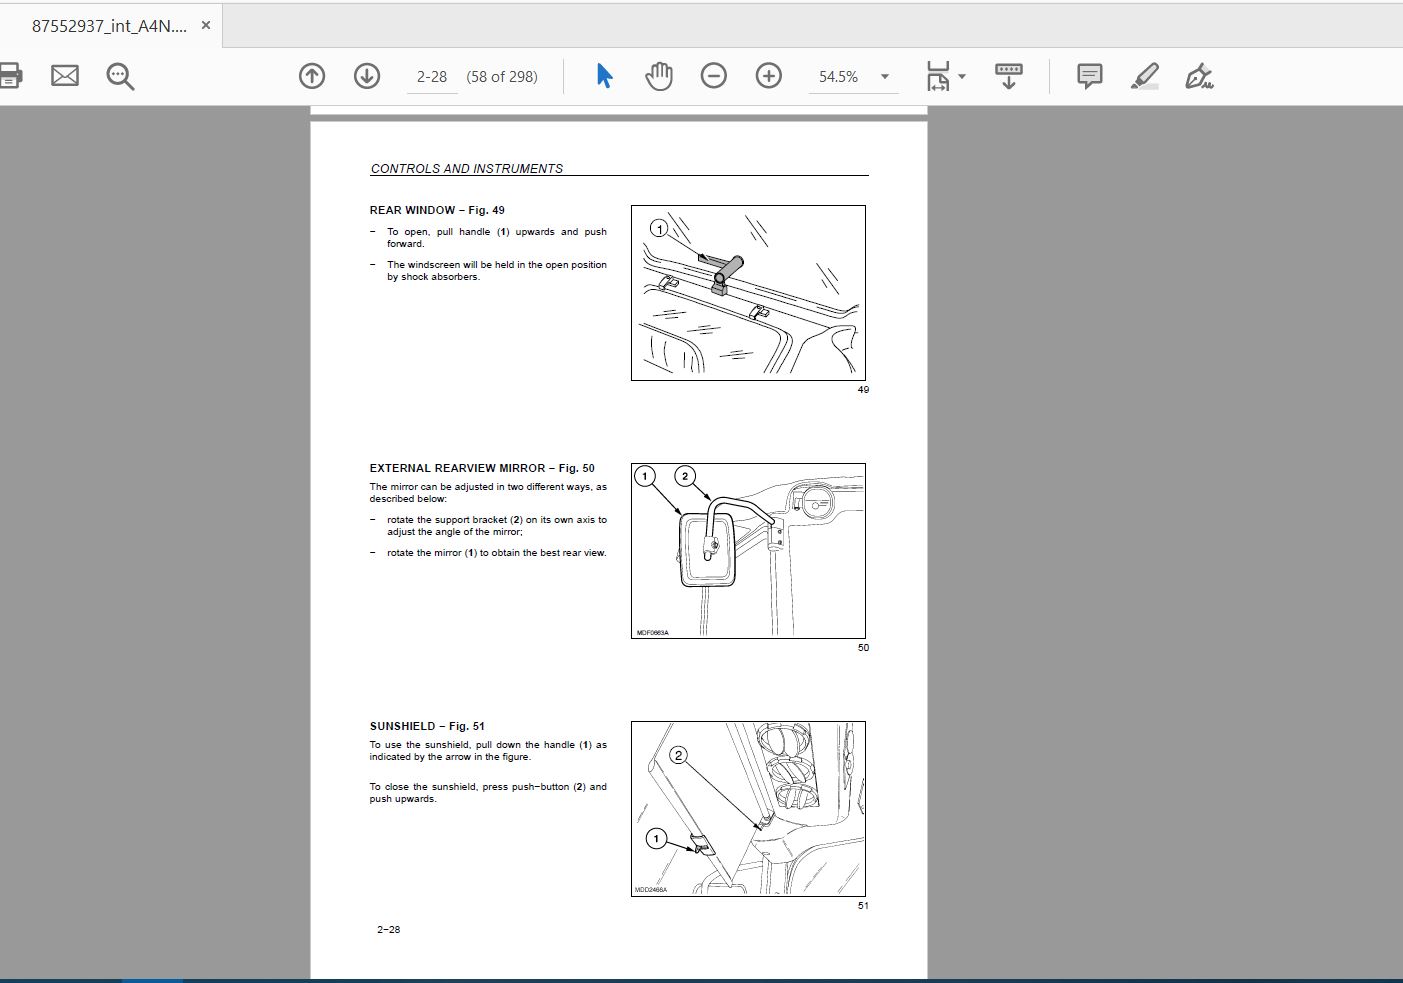Click the print icon
Image resolution: width=1403 pixels, height=983 pixels.
click(9, 76)
